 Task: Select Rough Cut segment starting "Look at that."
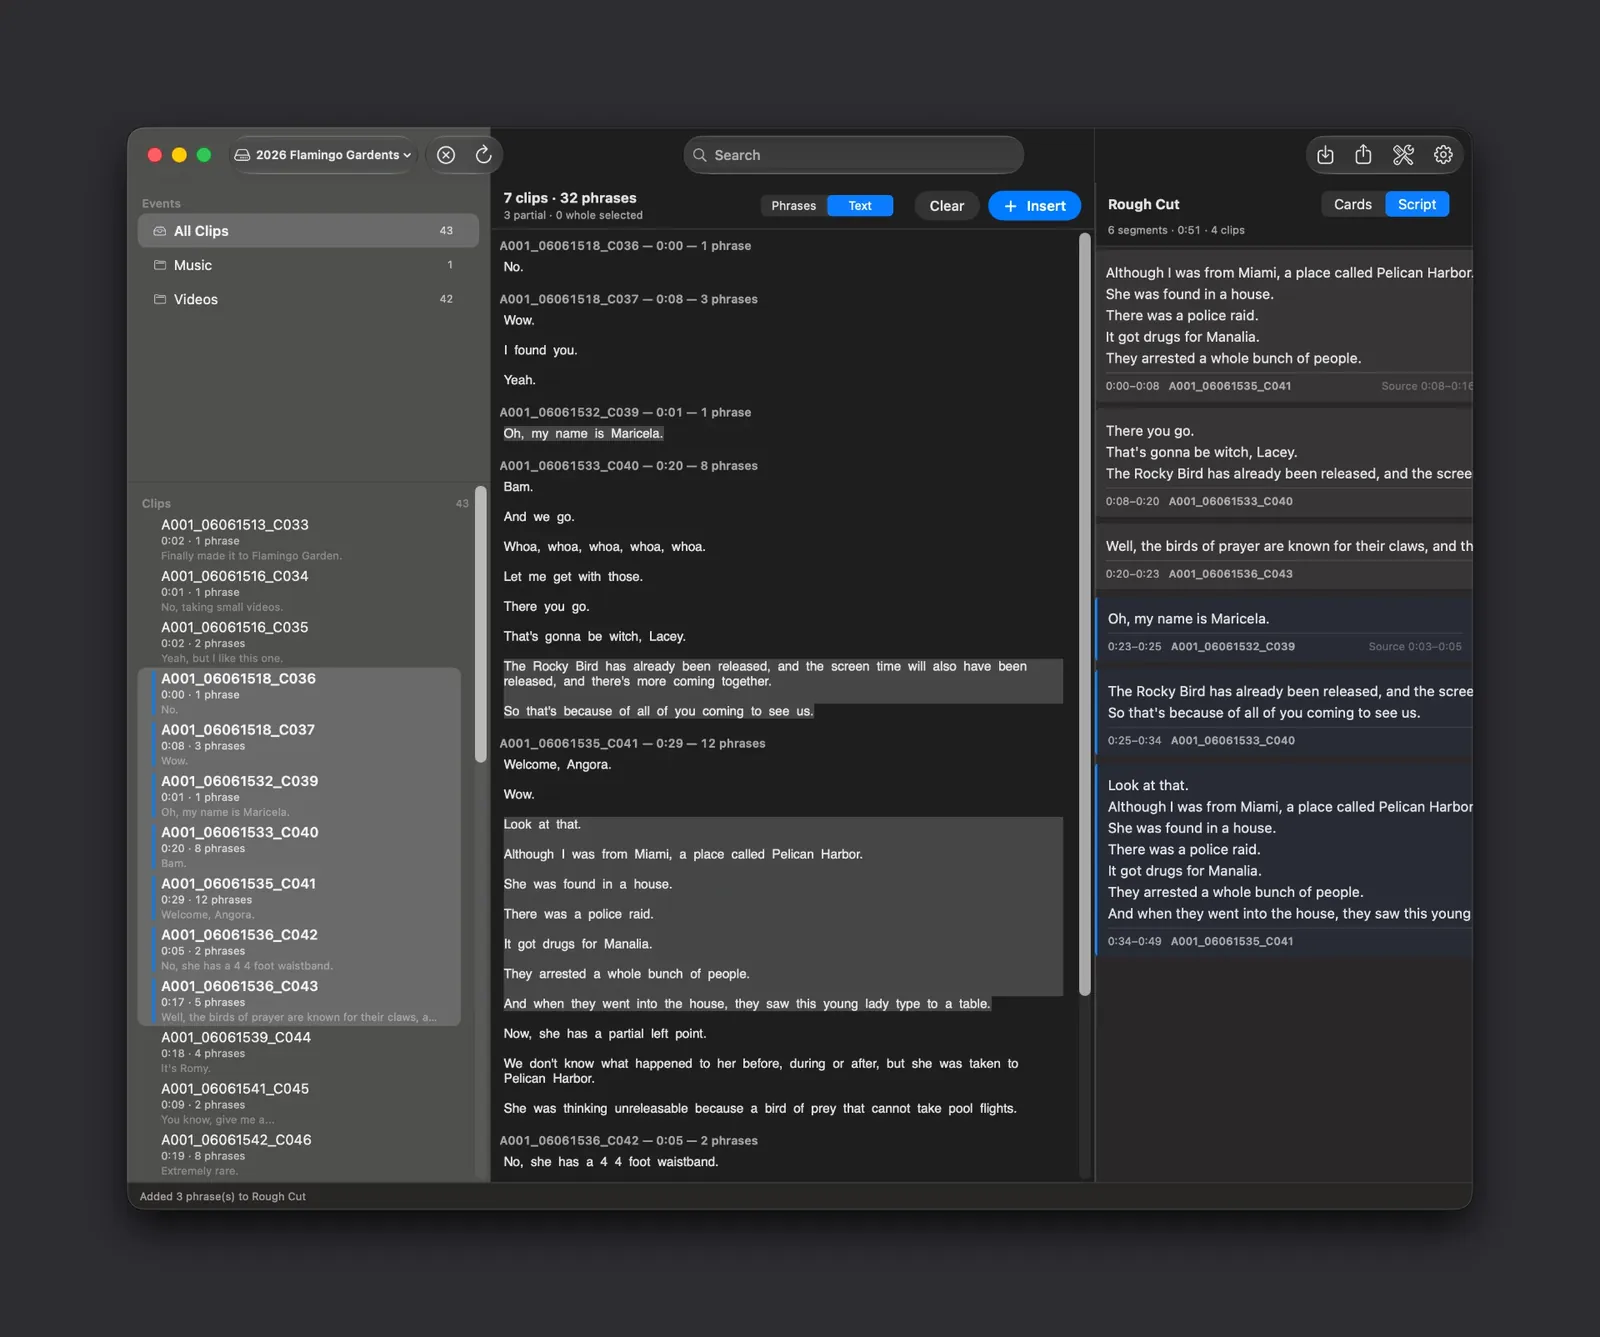tap(1284, 859)
